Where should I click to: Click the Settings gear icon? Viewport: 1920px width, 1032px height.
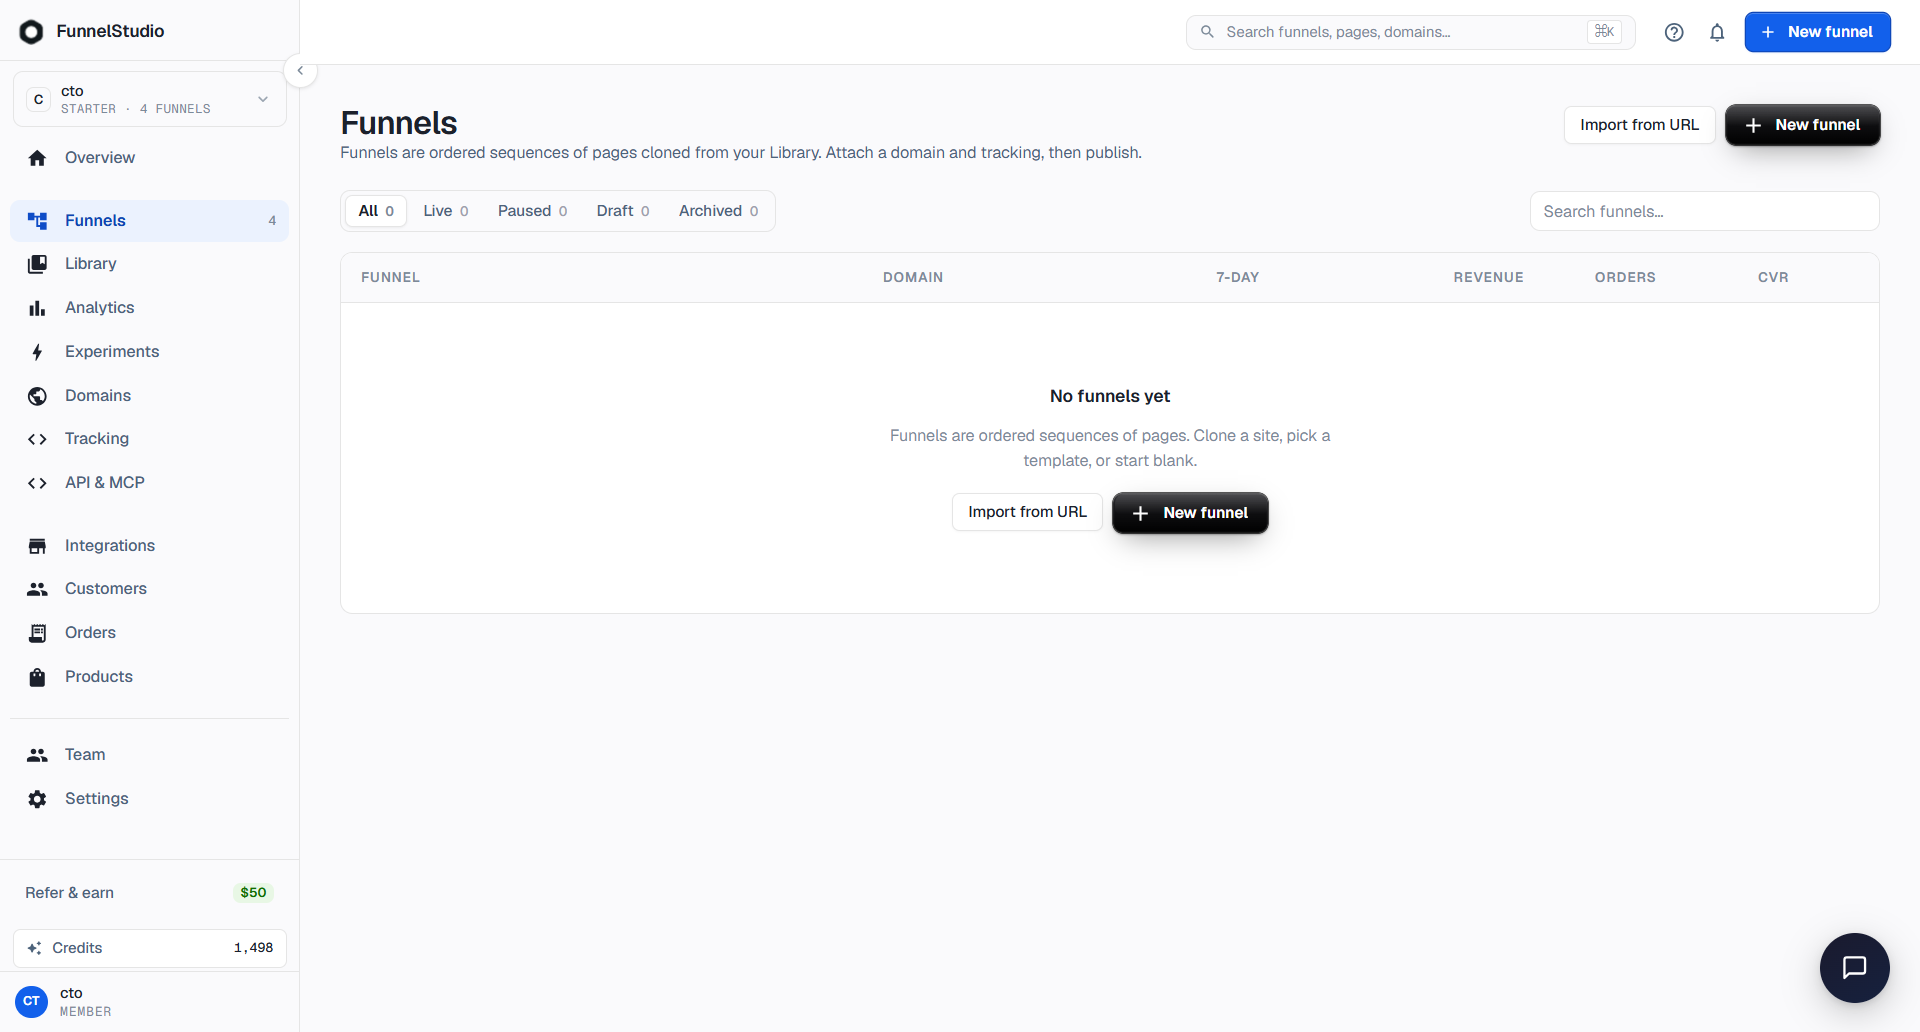click(x=37, y=799)
